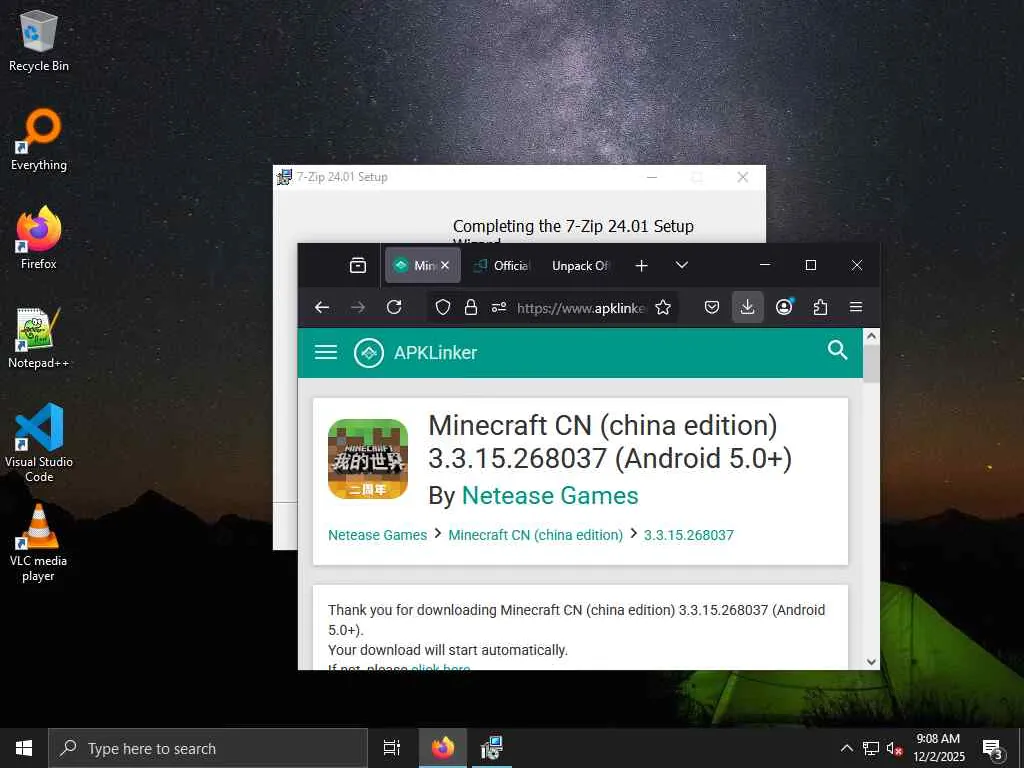Open Firefox tab overview button
1024x768 pixels.
pos(358,265)
